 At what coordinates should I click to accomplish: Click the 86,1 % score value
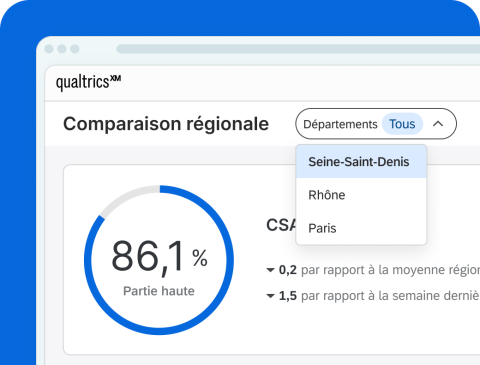tap(159, 257)
